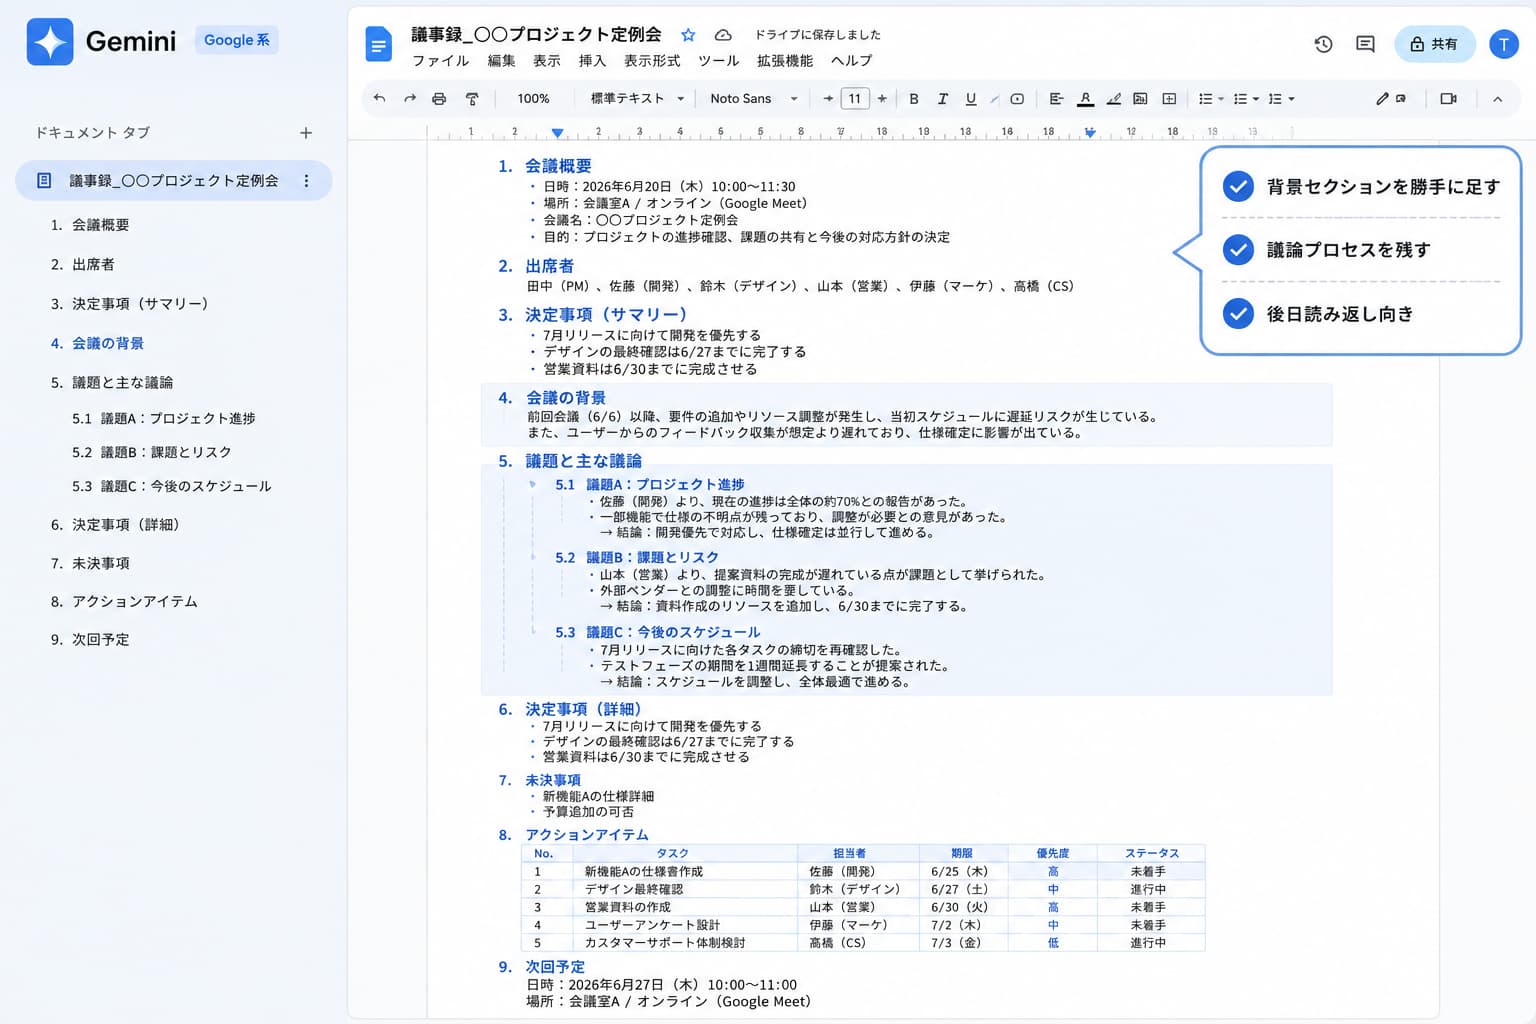Click the document title in the header
Viewport: 1536px width, 1024px height.
coord(536,35)
